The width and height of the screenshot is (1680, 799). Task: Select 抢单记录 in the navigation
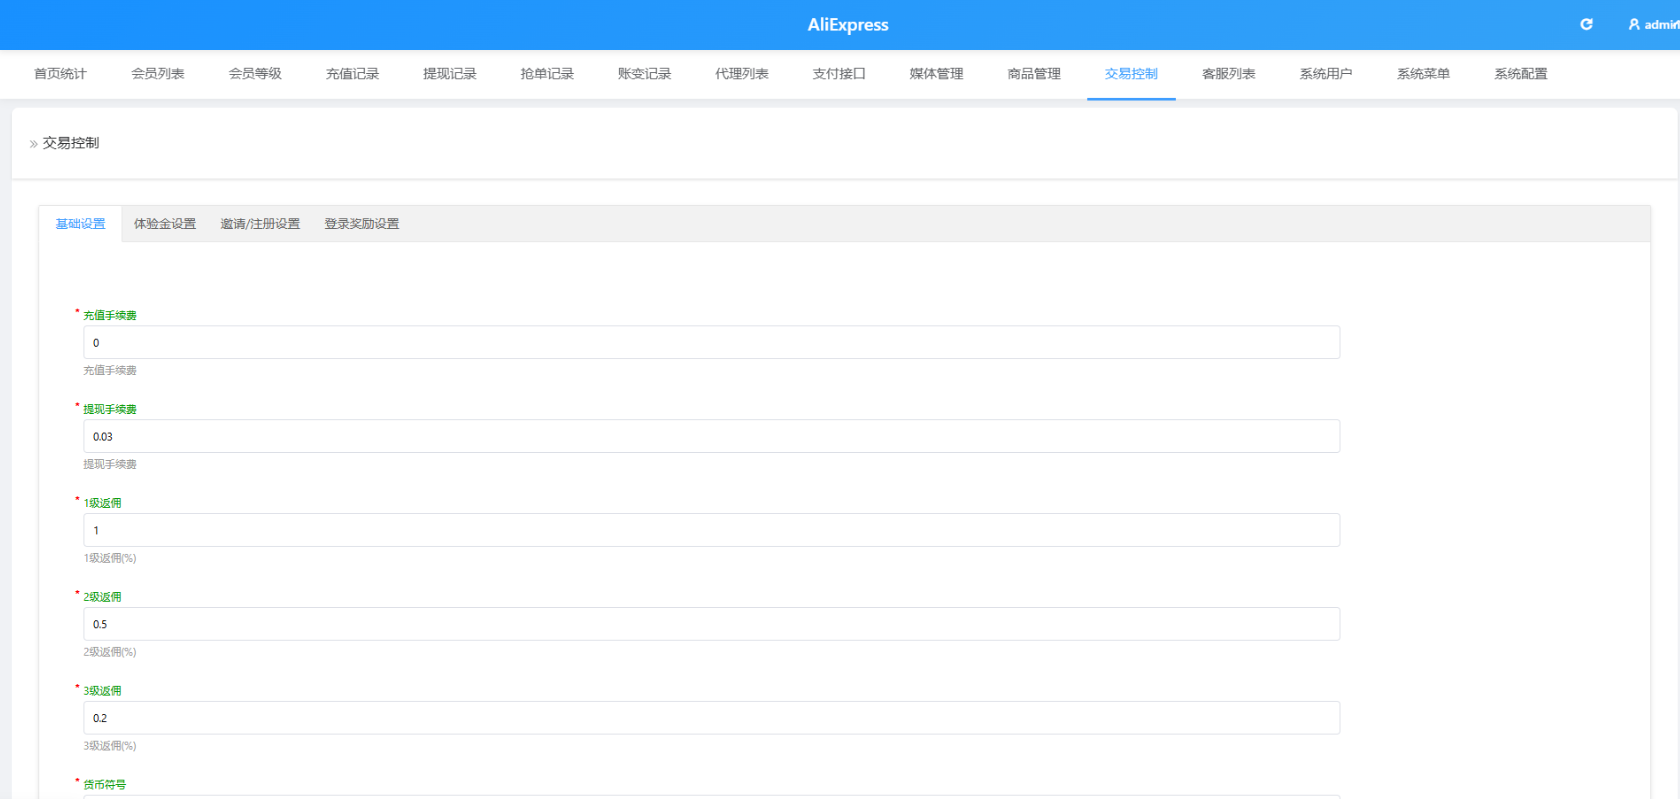[547, 74]
